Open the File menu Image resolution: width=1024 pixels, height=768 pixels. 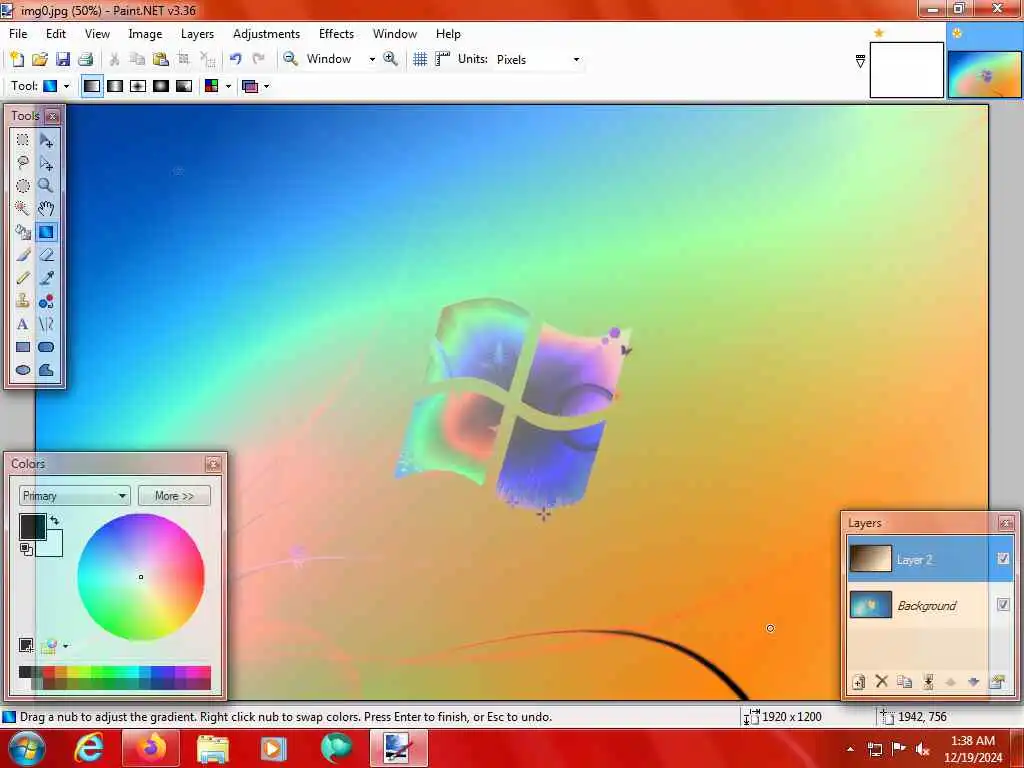18,33
